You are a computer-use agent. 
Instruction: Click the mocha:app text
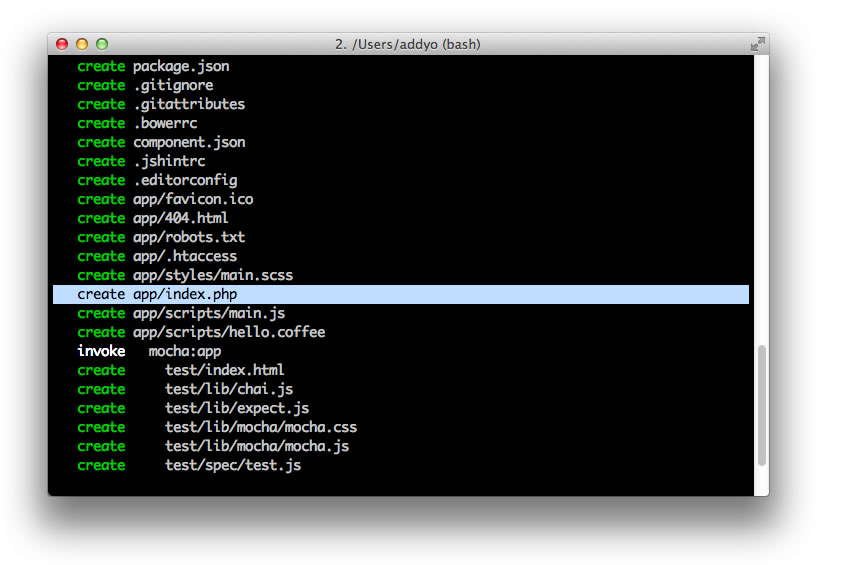(x=185, y=351)
